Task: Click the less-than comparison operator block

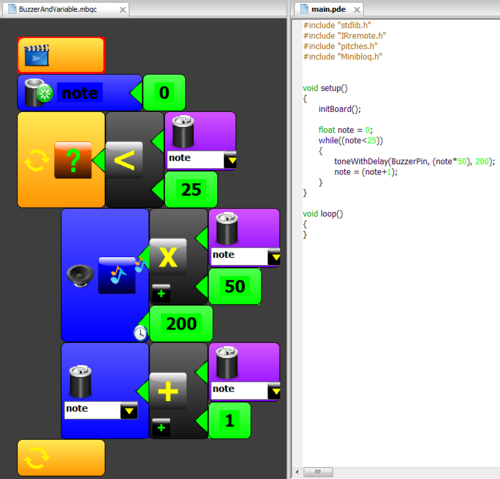Action: [x=124, y=160]
